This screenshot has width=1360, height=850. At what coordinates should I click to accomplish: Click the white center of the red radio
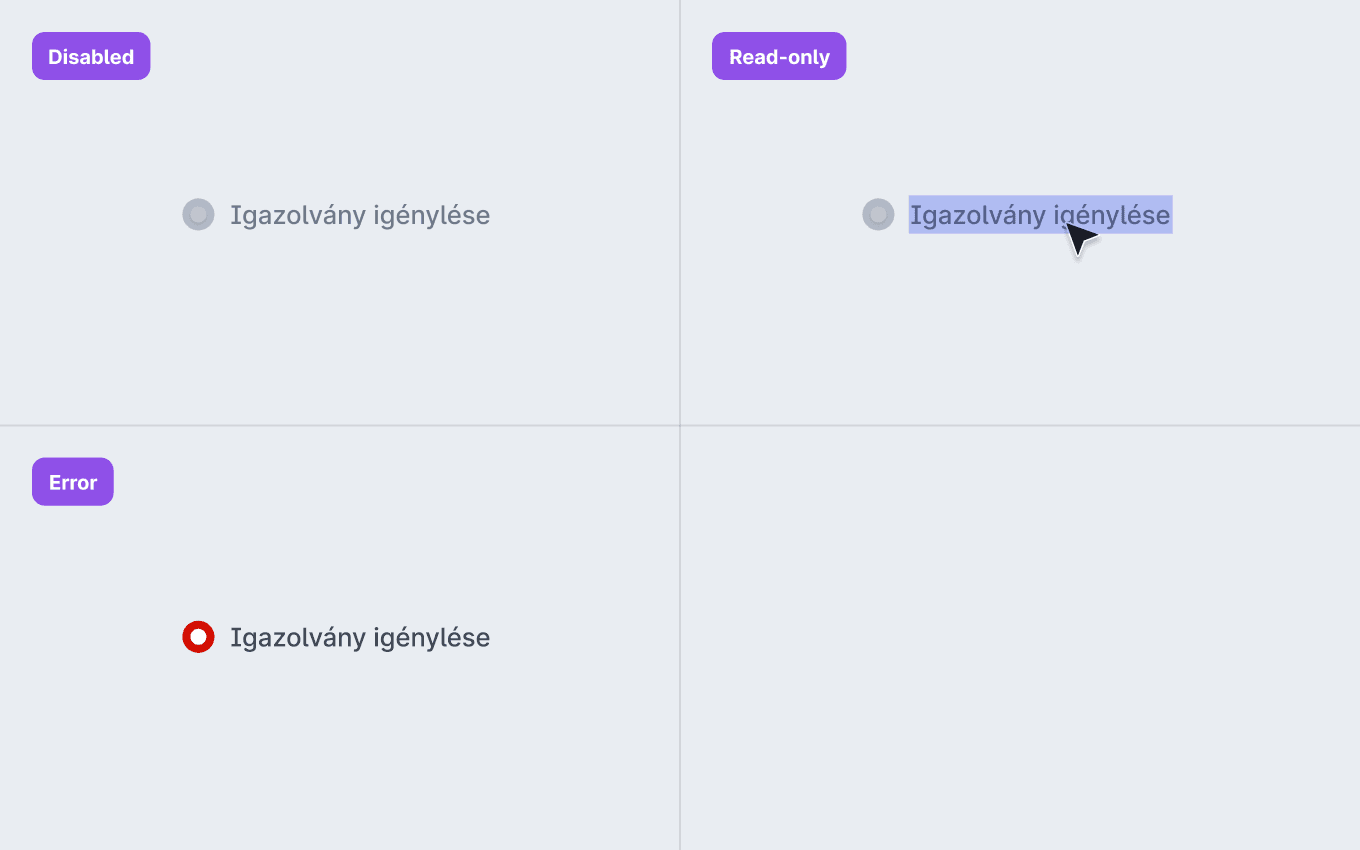198,637
